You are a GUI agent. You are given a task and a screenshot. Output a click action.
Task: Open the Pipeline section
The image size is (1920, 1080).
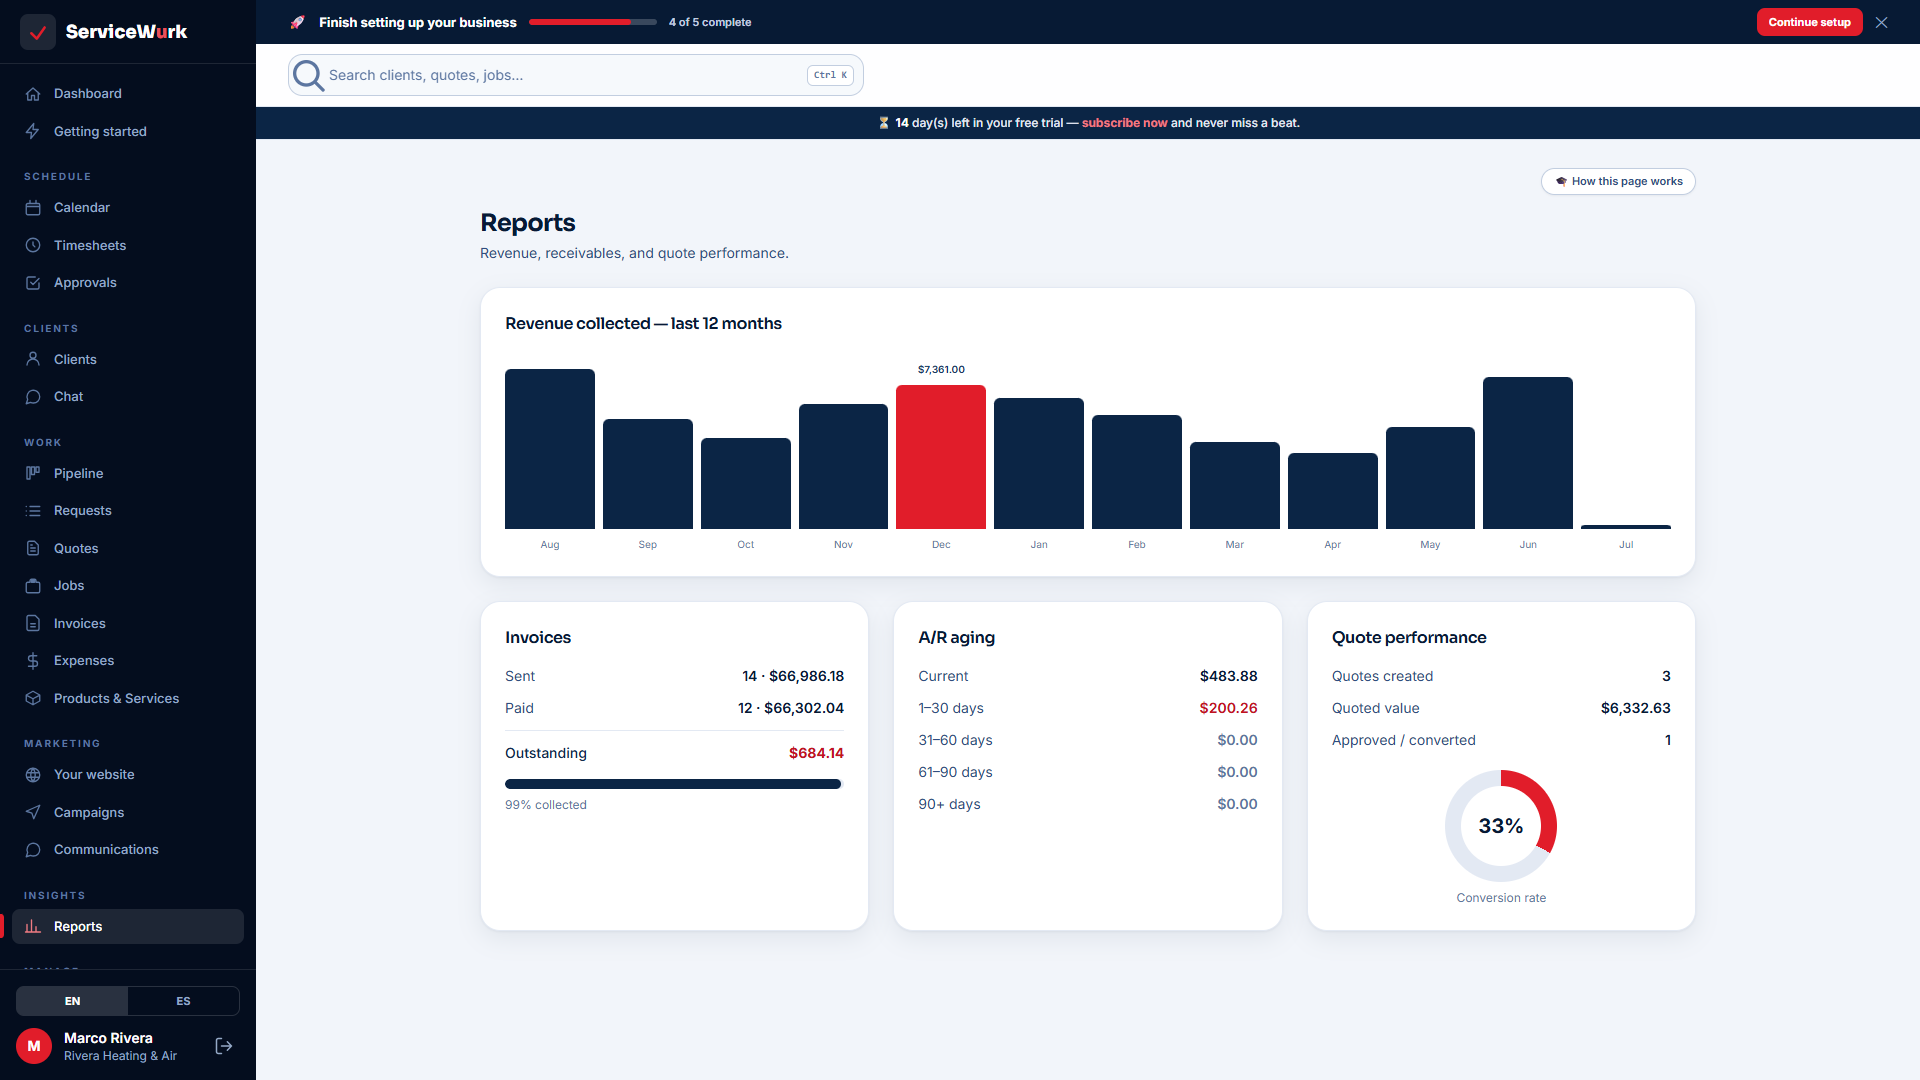(128, 473)
